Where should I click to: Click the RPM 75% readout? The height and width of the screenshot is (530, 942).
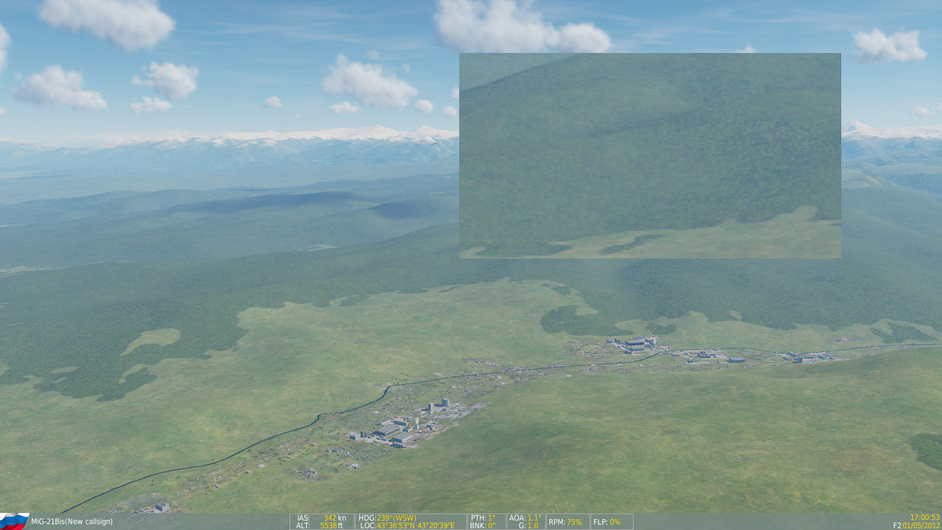[565, 522]
